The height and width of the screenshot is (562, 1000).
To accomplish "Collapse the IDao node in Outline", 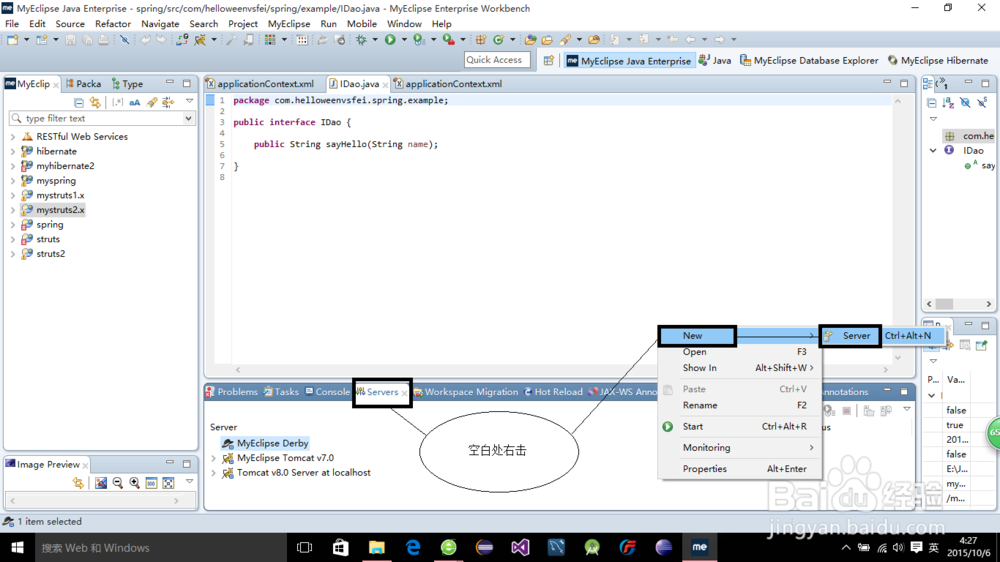I will (933, 151).
